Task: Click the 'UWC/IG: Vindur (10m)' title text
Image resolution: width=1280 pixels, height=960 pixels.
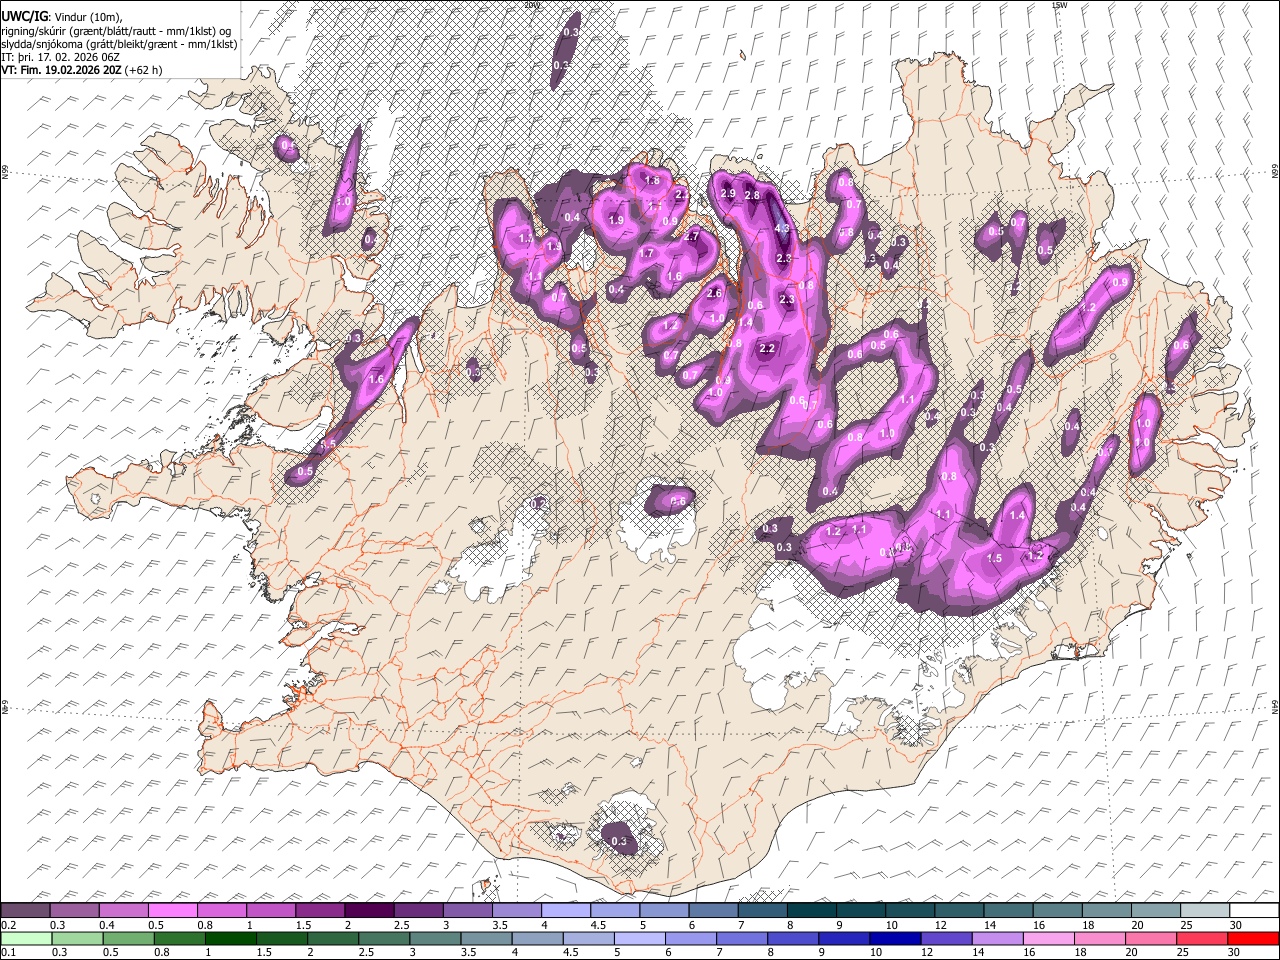Action: pyautogui.click(x=61, y=17)
